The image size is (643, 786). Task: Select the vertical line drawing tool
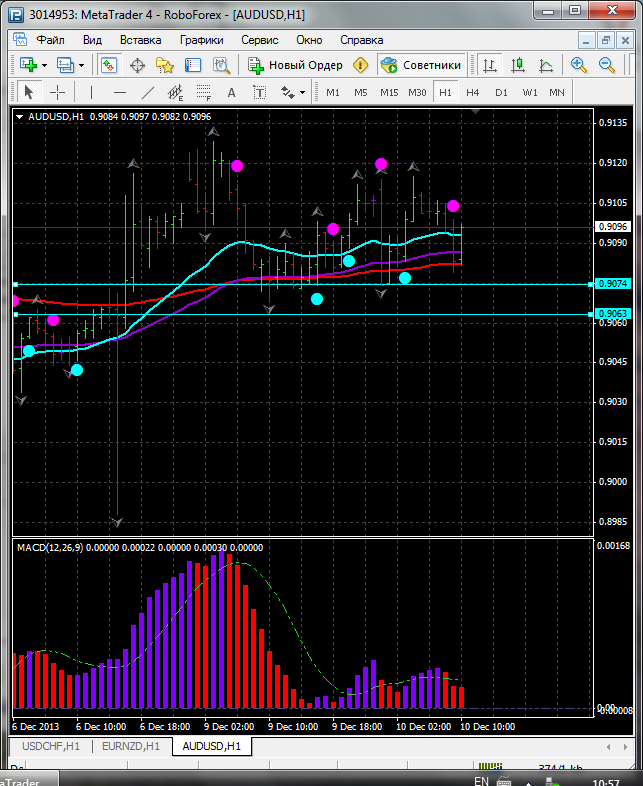click(91, 92)
